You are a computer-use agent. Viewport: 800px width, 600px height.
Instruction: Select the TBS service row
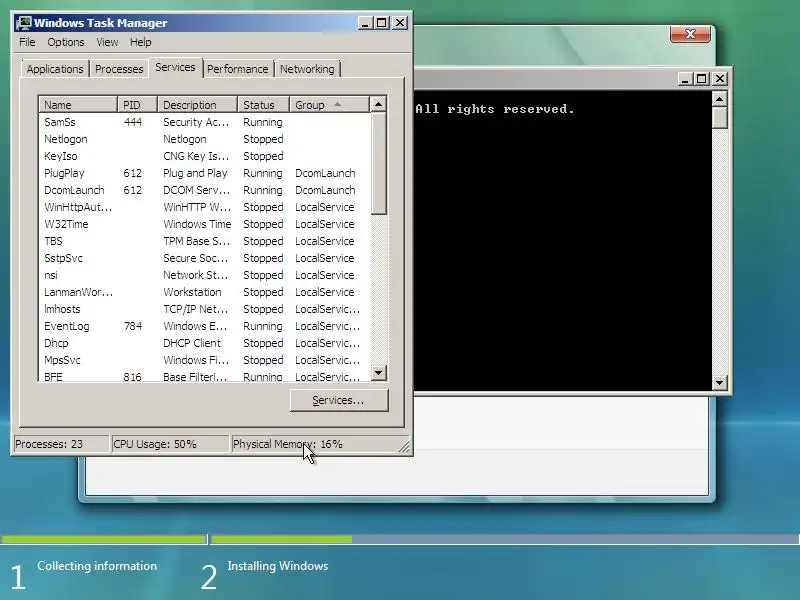coord(204,241)
